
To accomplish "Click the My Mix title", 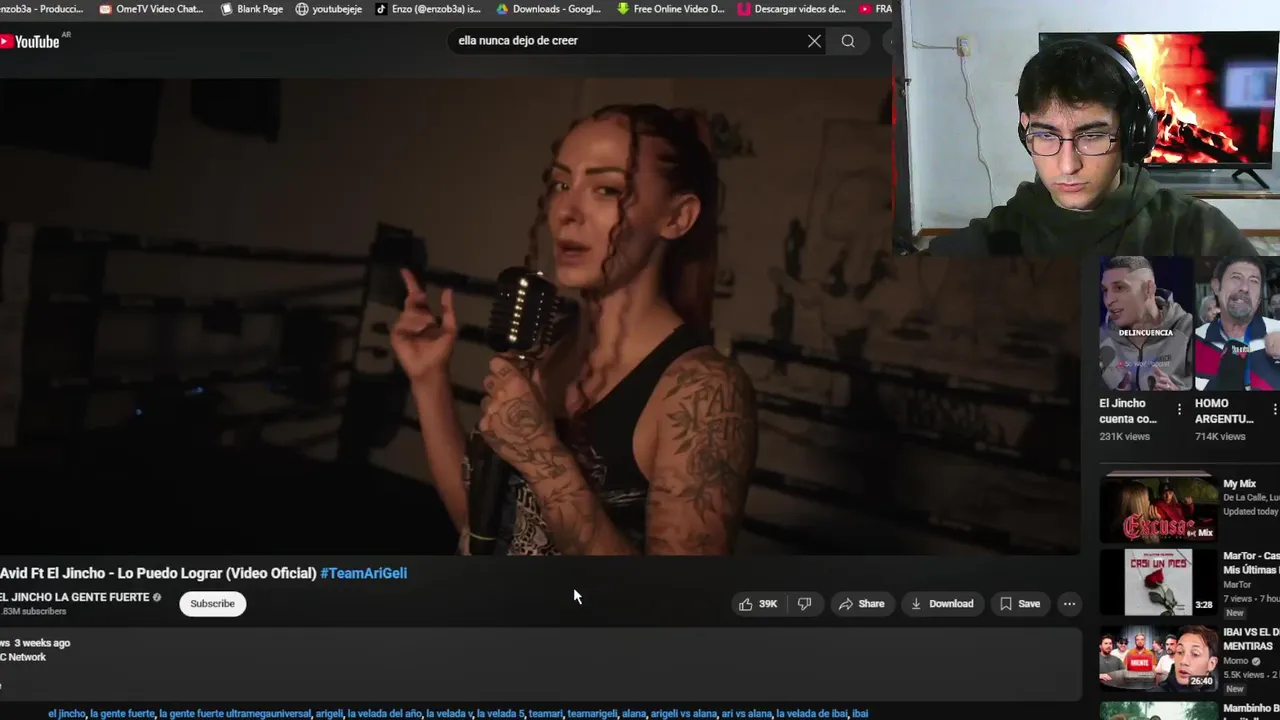I will pos(1239,484).
